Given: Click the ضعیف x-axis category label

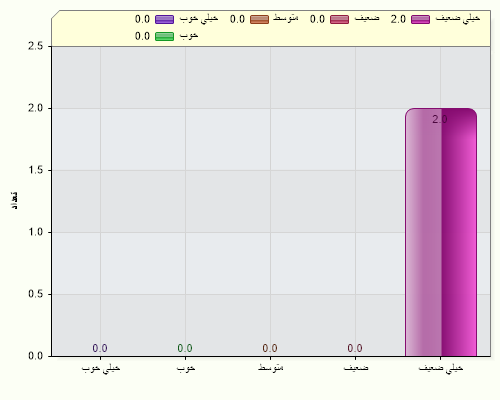Looking at the screenshot, I should [x=356, y=368].
